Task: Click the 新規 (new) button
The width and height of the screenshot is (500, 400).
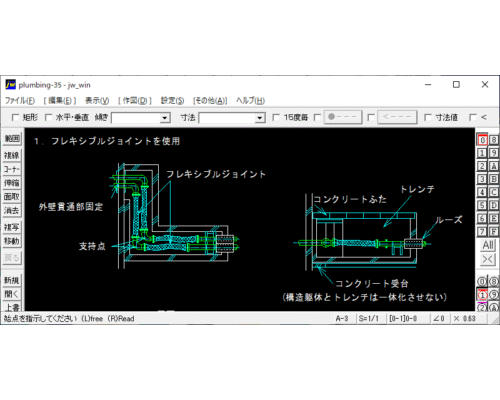Action: pos(12,280)
